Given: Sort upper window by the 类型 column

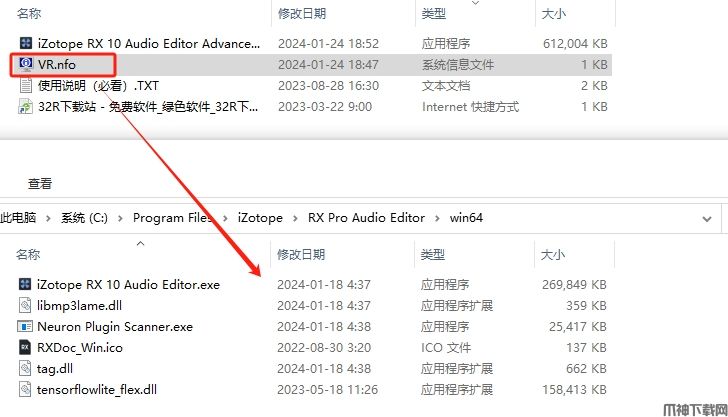Looking at the screenshot, I should pos(434,14).
